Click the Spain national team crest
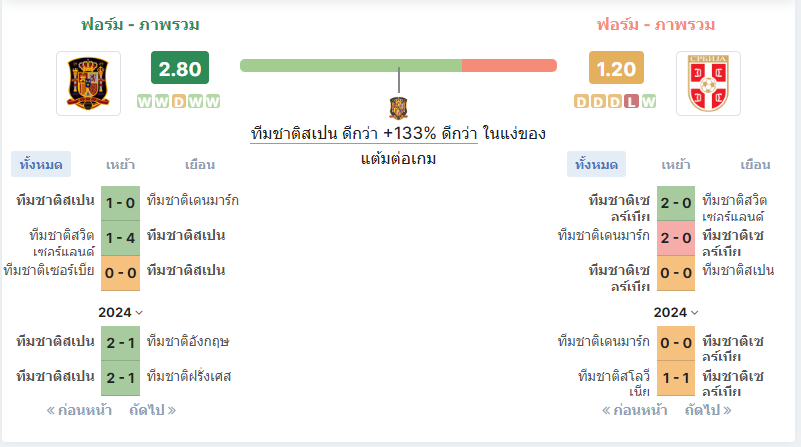This screenshot has height=447, width=801. click(89, 83)
